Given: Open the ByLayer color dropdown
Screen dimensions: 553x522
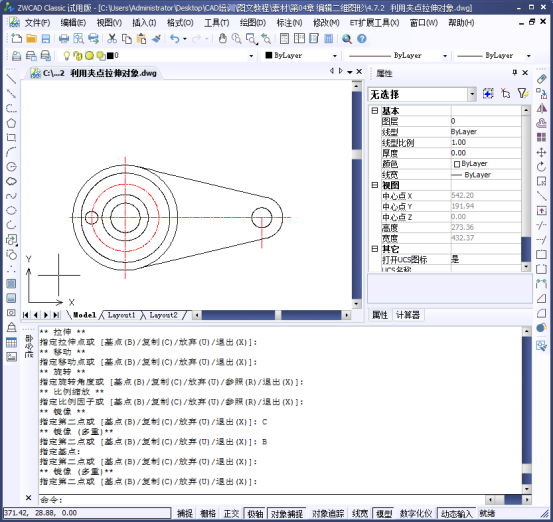Looking at the screenshot, I should 335,56.
